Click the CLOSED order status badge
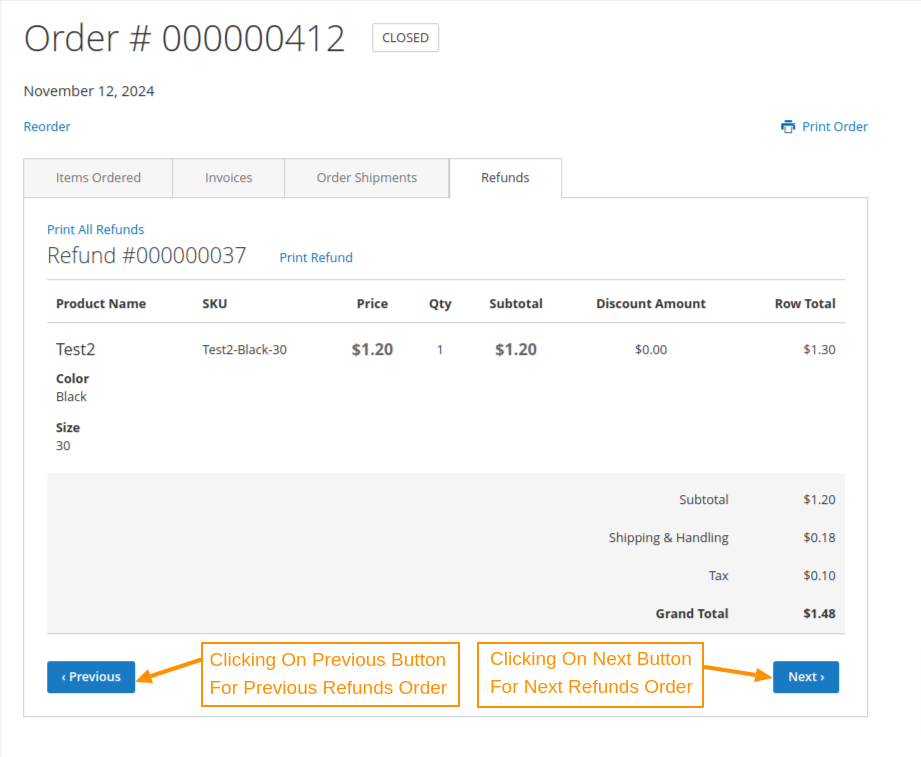This screenshot has width=921, height=757. (x=405, y=38)
